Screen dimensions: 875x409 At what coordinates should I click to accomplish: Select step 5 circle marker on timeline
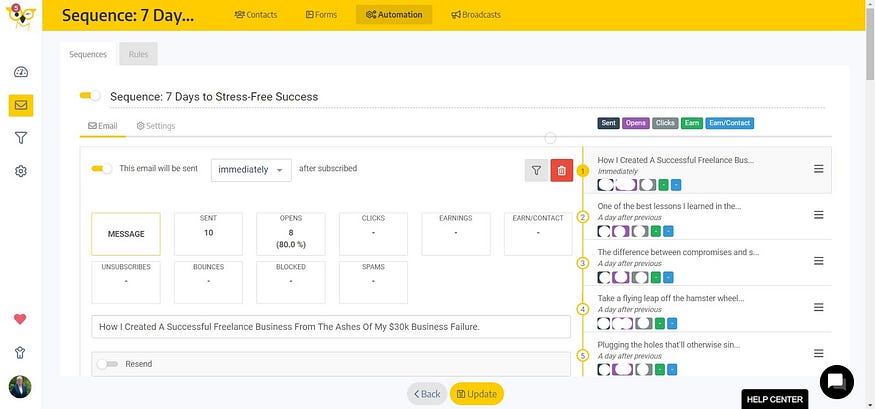[583, 355]
